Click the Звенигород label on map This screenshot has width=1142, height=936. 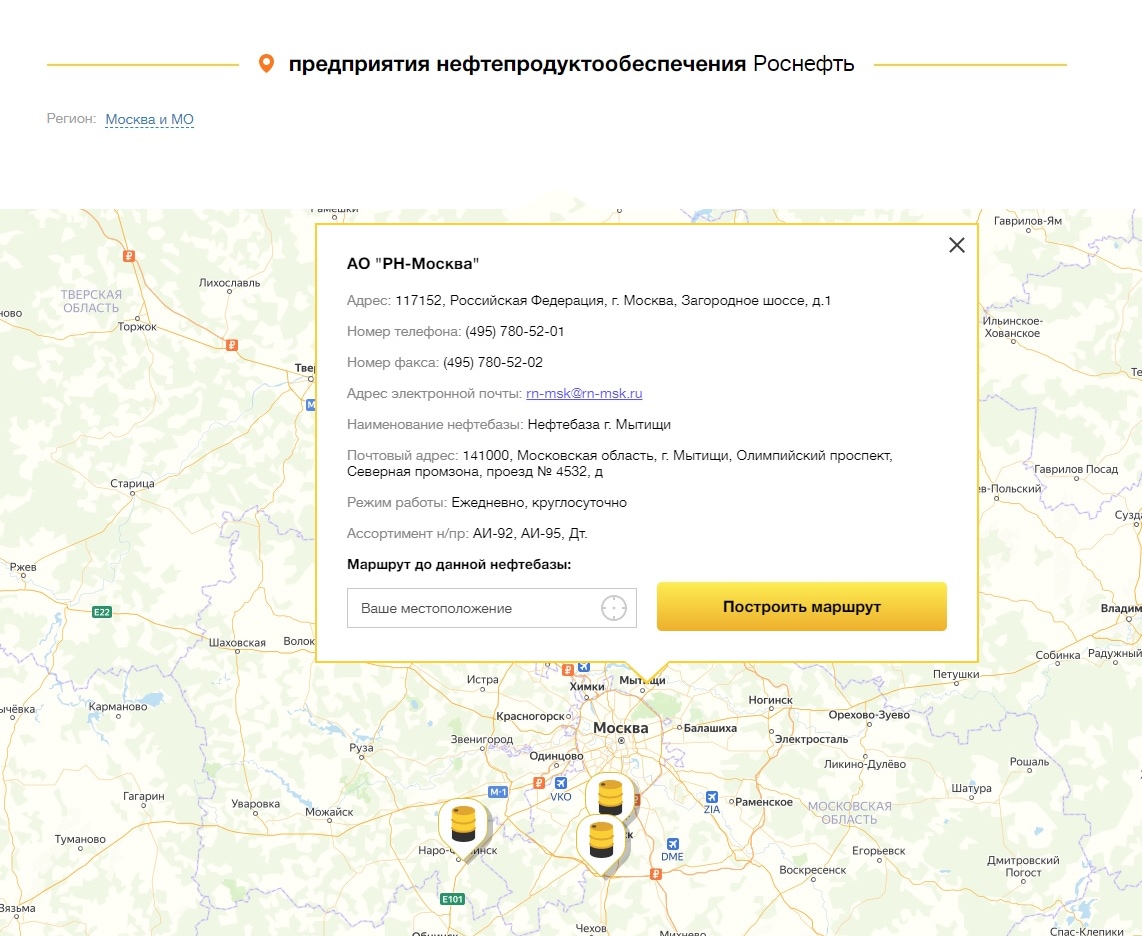tap(481, 739)
